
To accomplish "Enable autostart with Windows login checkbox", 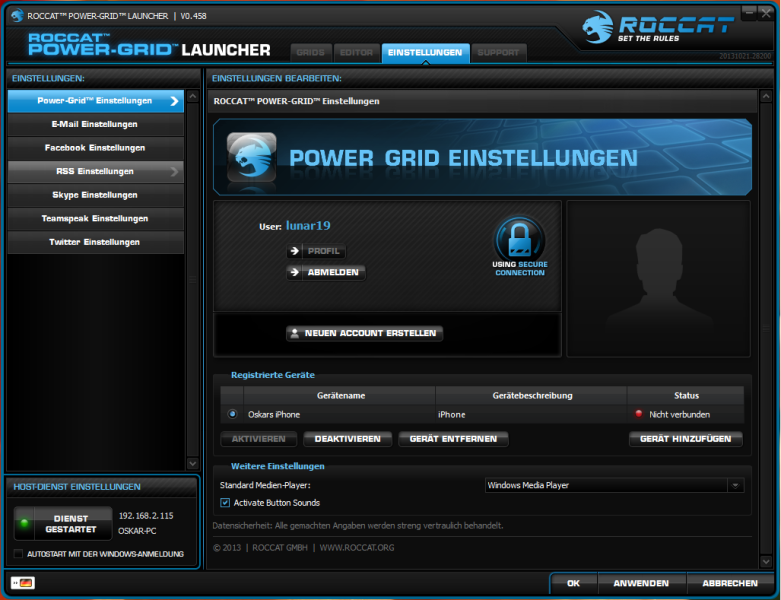I will (x=18, y=554).
